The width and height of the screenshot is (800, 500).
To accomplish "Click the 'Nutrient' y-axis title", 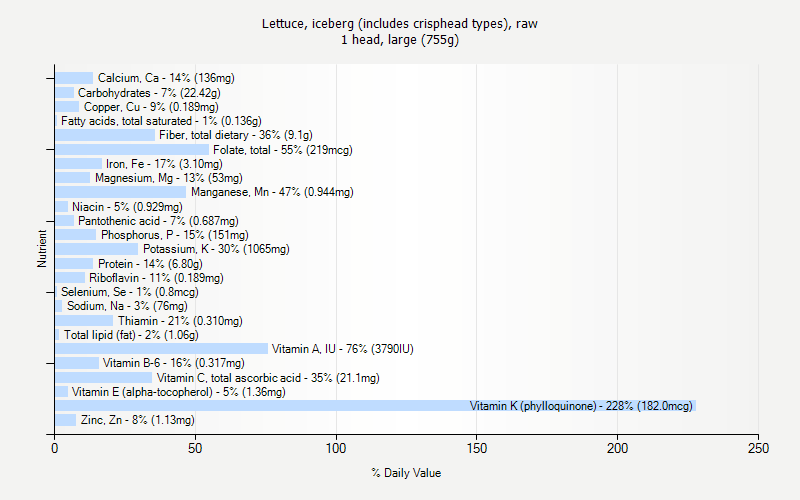I will coord(42,249).
